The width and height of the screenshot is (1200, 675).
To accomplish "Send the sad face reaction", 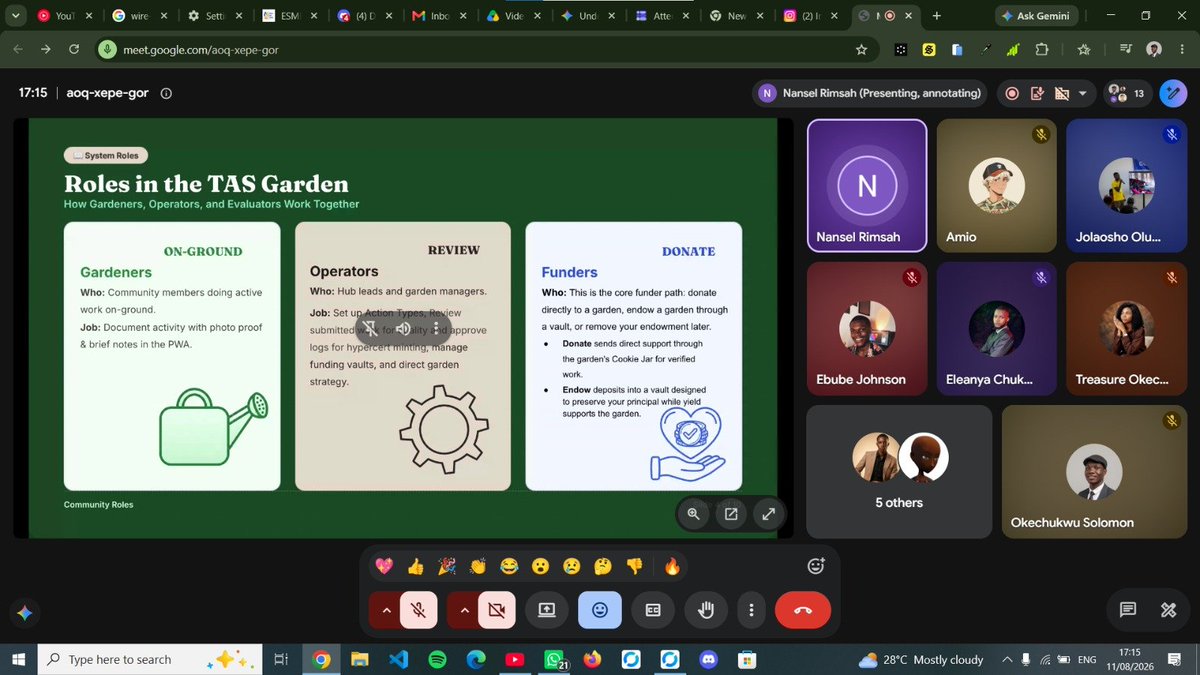I will 571,567.
